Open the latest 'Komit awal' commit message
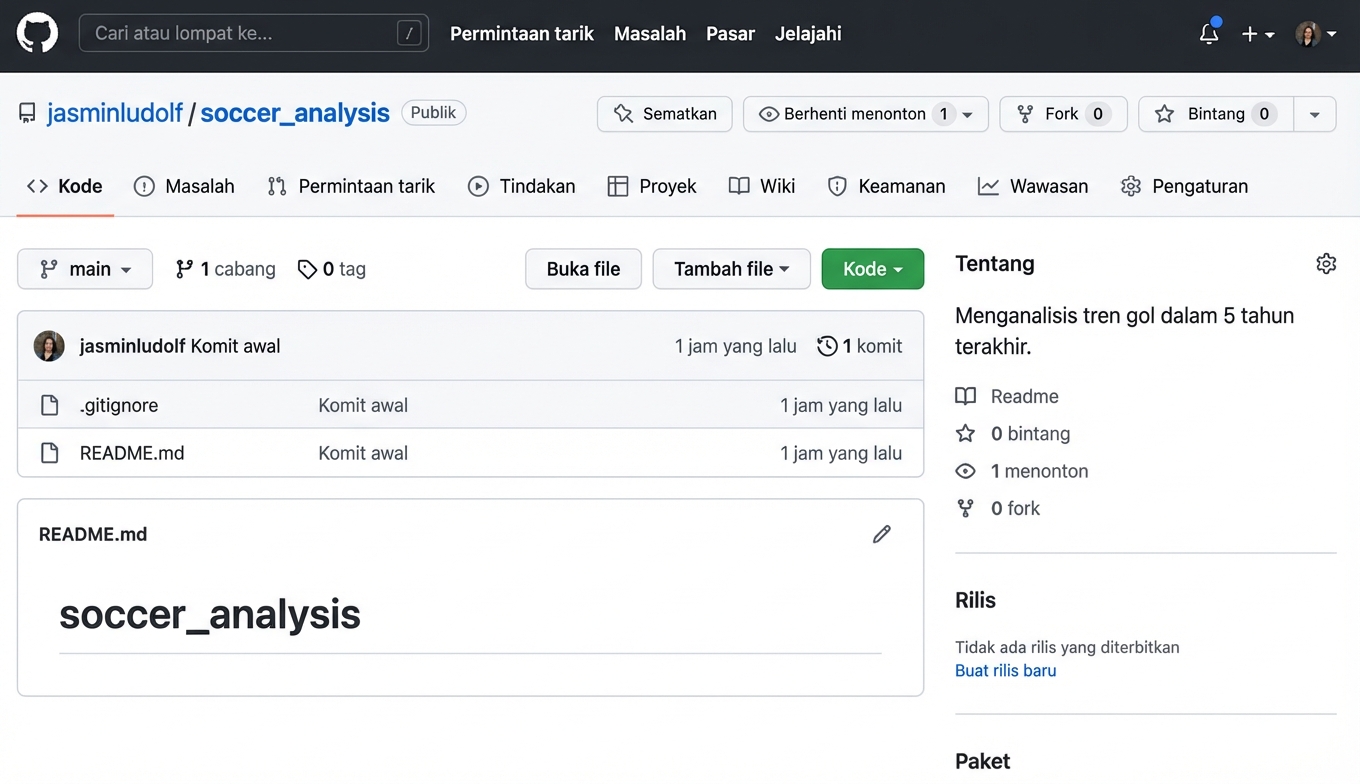Viewport: 1360px width, 784px height. [236, 346]
